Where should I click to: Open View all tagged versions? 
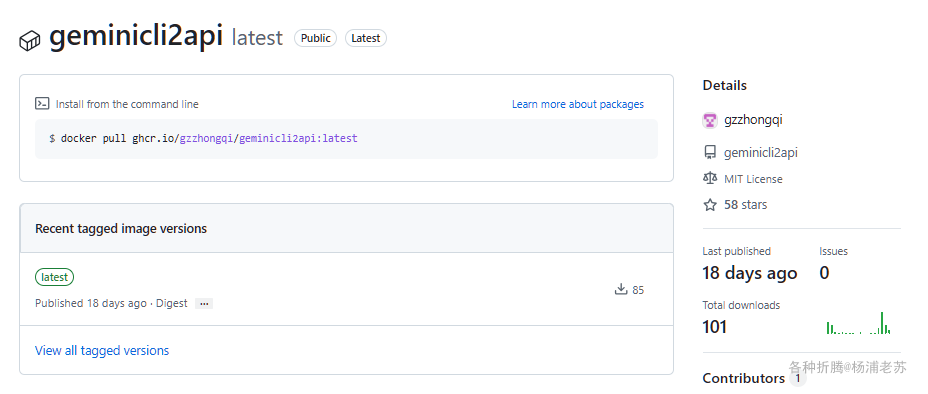pyautogui.click(x=102, y=350)
